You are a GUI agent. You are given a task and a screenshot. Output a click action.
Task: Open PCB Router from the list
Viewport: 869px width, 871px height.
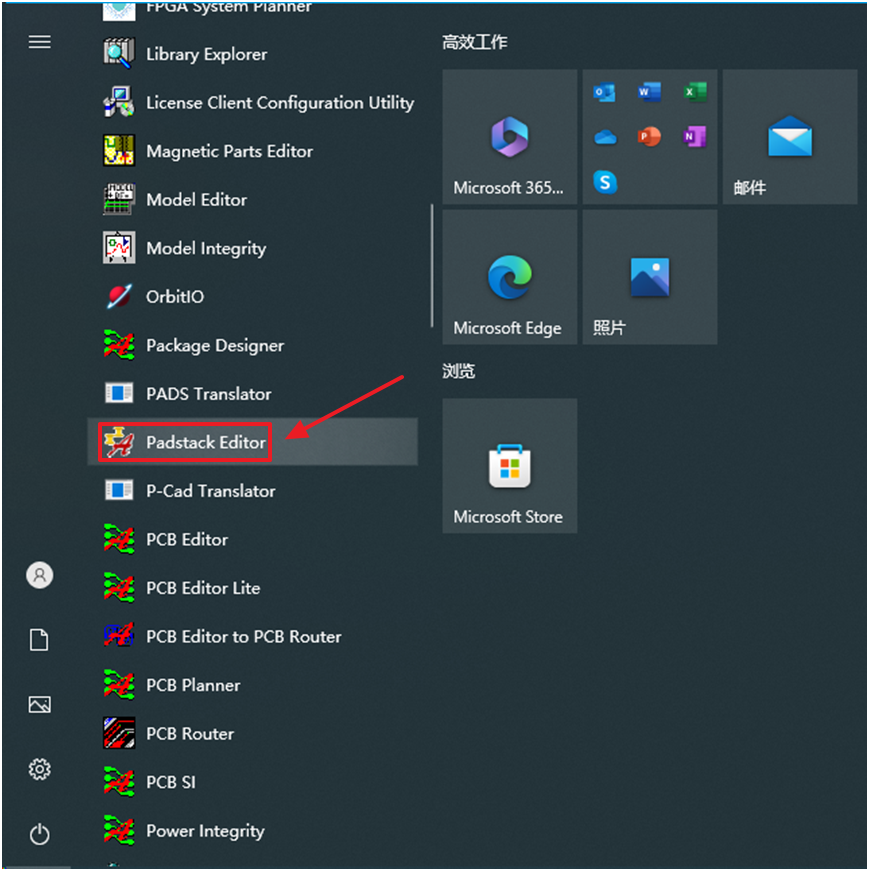[x=190, y=733]
